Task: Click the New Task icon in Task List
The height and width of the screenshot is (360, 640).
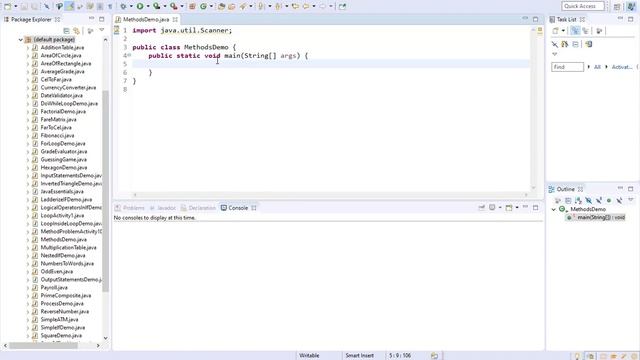Action: click(x=556, y=31)
